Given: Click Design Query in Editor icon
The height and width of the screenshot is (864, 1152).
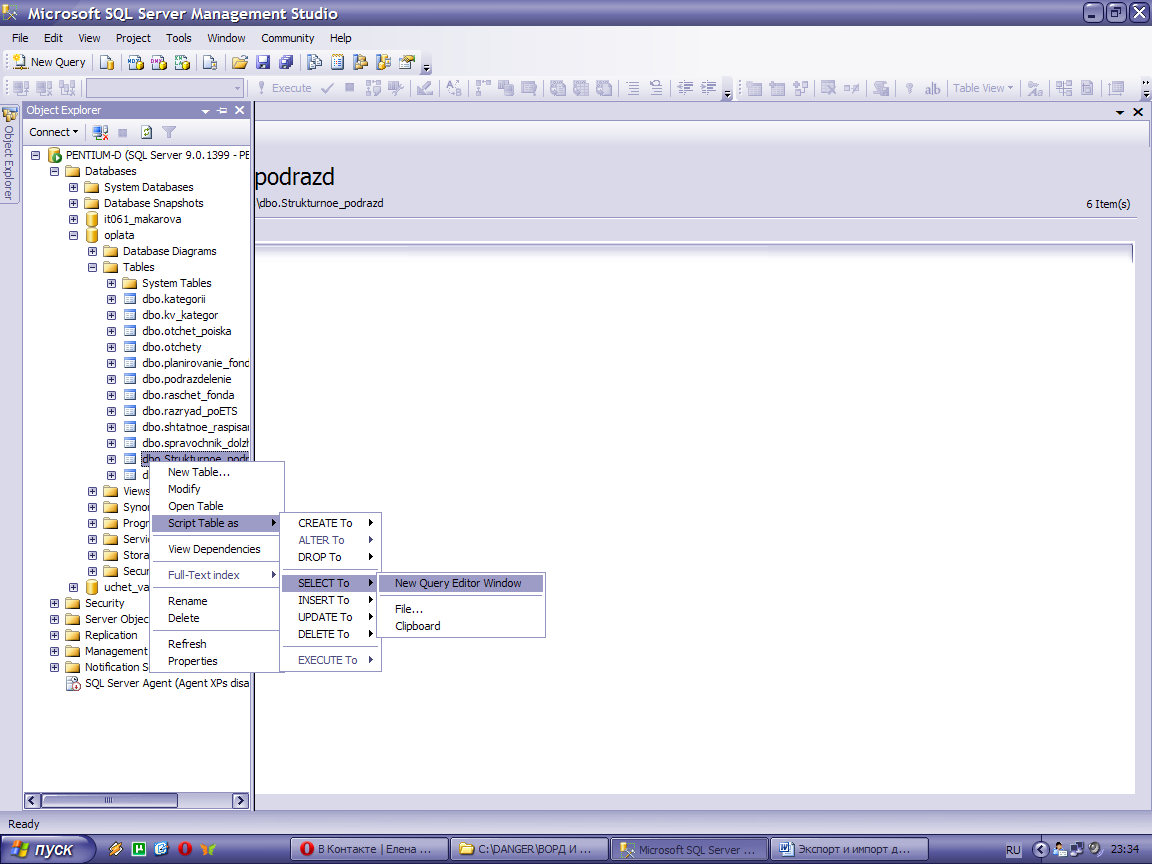Looking at the screenshot, I should pos(425,88).
